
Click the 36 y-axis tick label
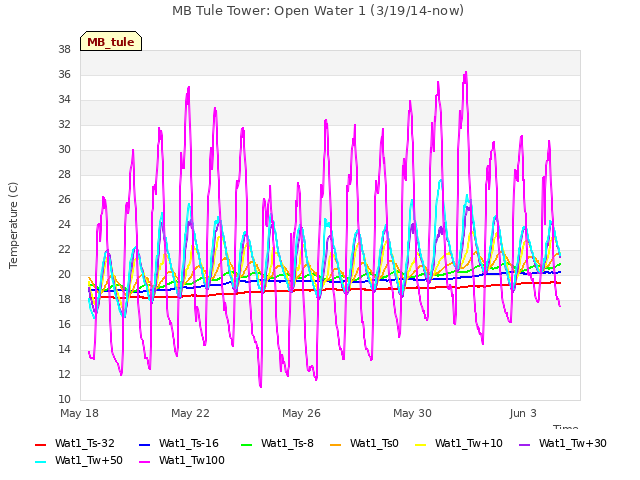pos(64,74)
